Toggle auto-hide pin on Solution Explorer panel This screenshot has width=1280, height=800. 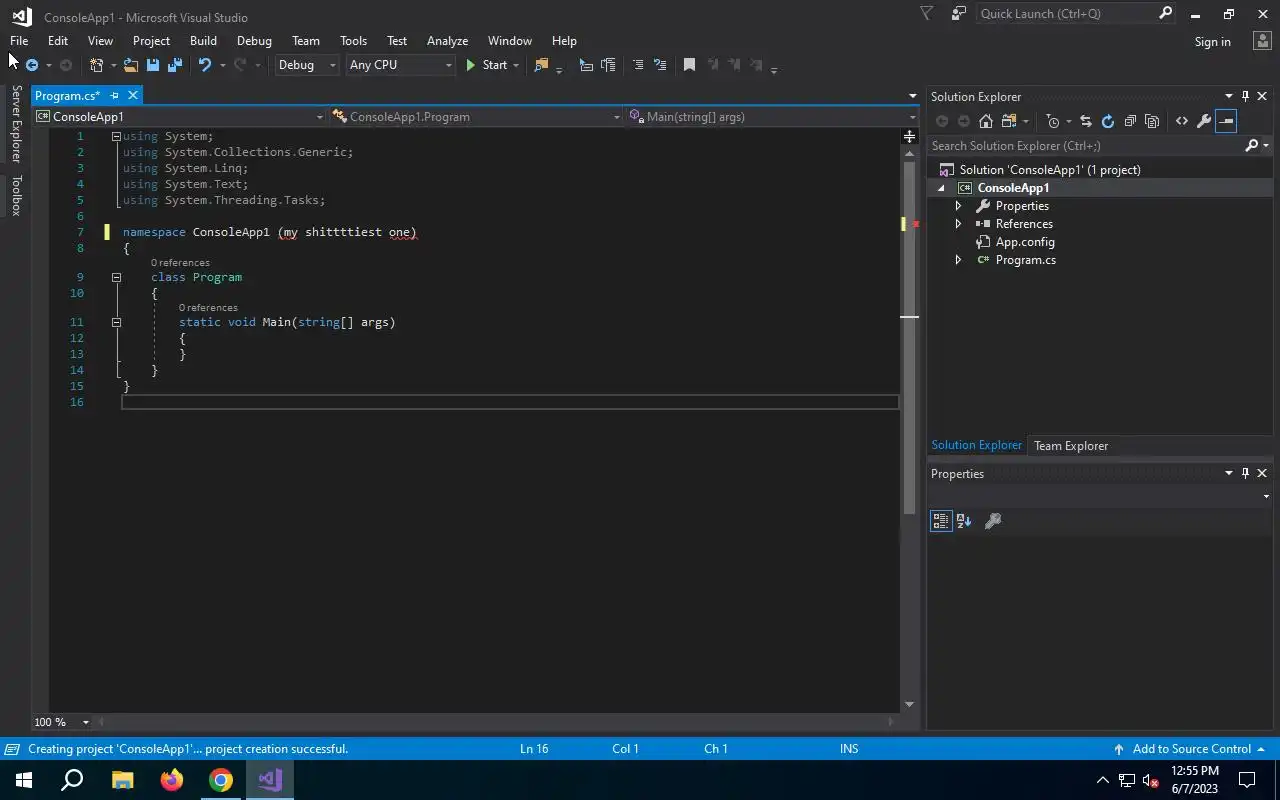pos(1245,97)
